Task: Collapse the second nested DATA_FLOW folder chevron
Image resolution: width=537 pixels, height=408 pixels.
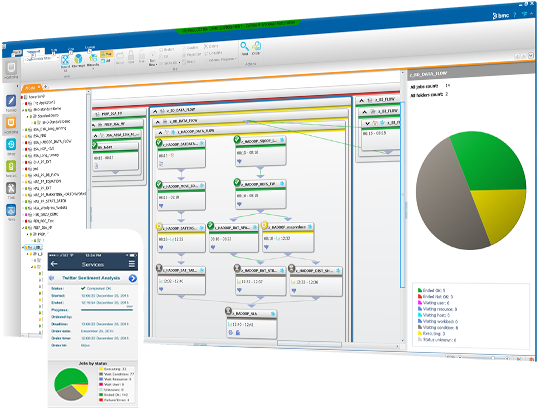Action: (x=158, y=122)
